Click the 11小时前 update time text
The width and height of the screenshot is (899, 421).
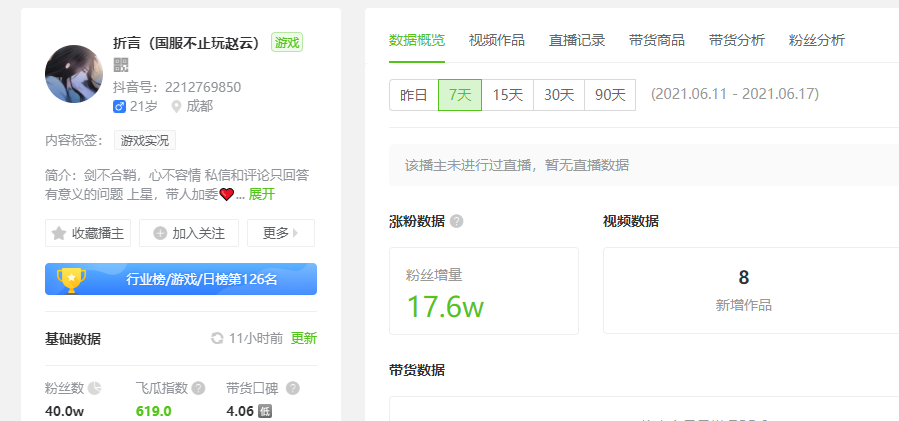(x=256, y=338)
